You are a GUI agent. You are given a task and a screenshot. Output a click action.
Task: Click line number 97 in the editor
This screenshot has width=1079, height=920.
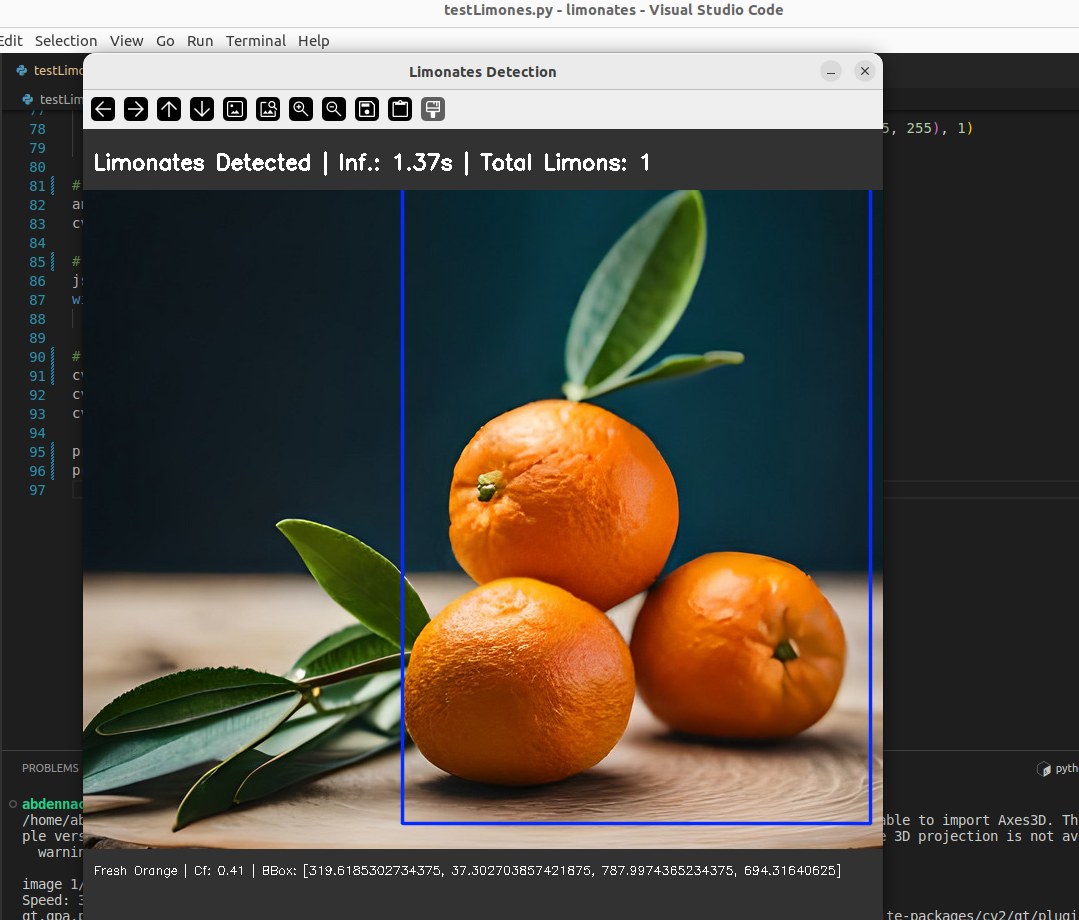tap(37, 490)
